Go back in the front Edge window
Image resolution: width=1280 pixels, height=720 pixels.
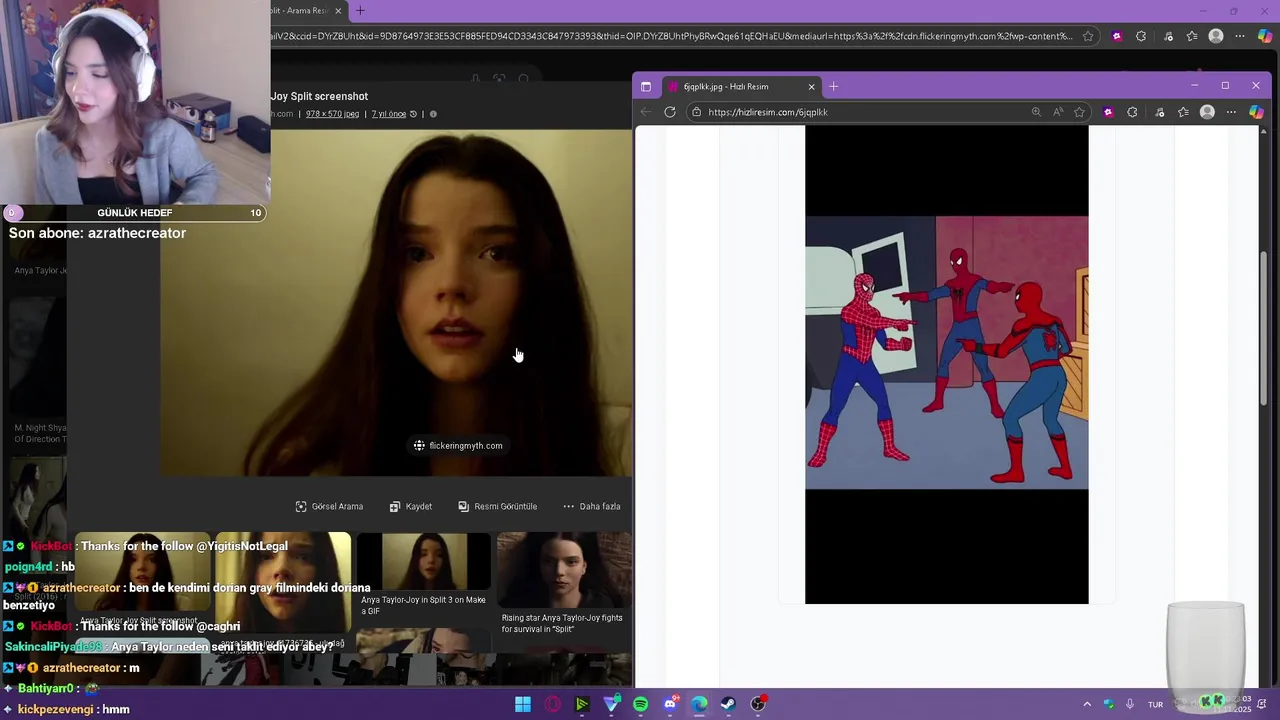point(646,112)
